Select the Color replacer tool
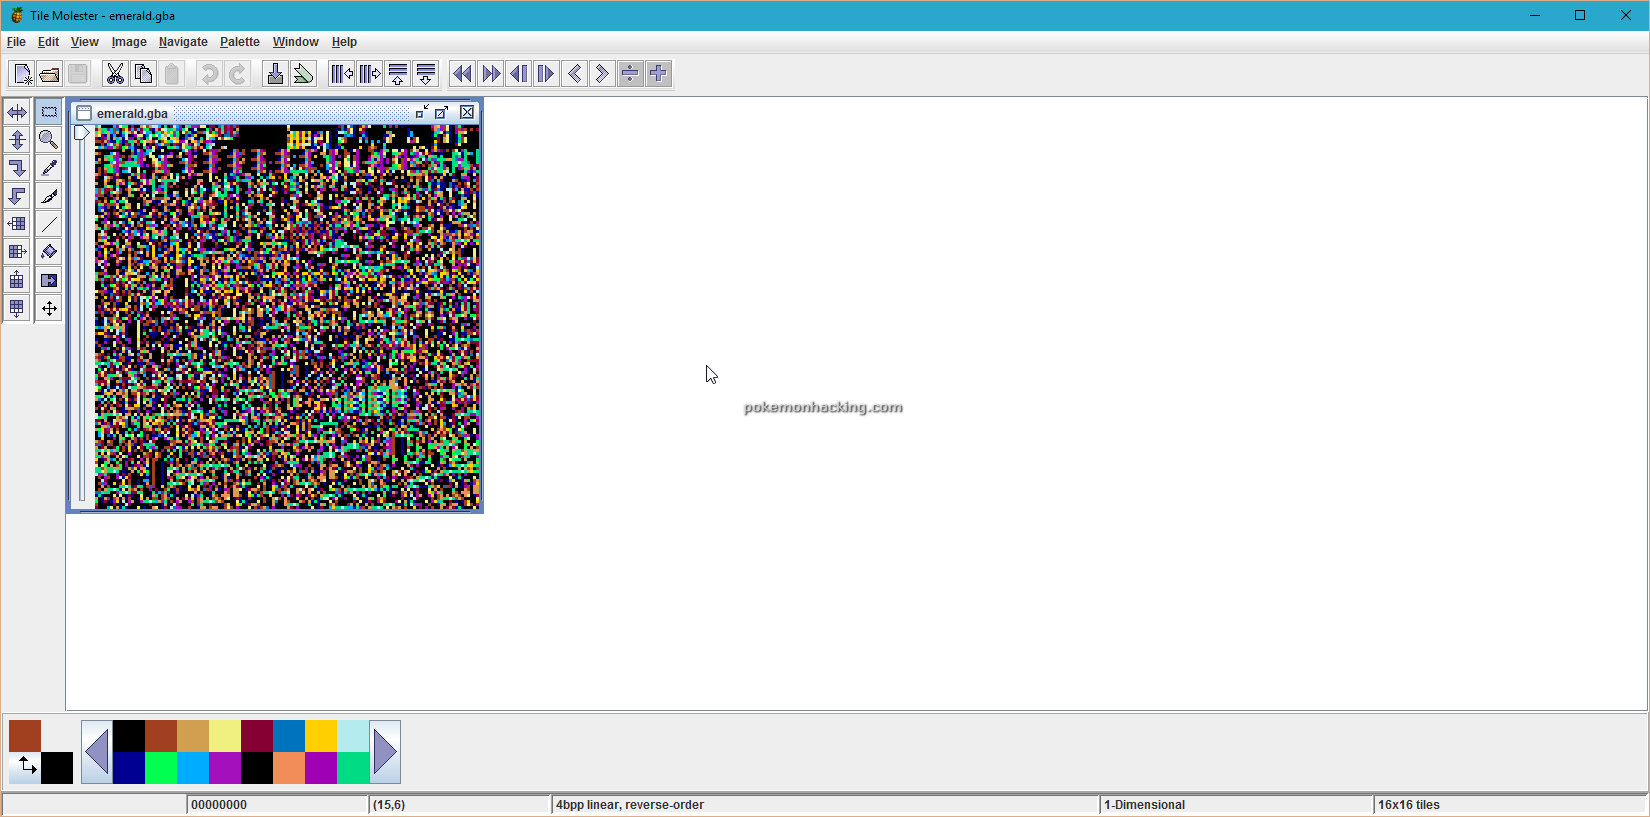 pyautogui.click(x=49, y=280)
